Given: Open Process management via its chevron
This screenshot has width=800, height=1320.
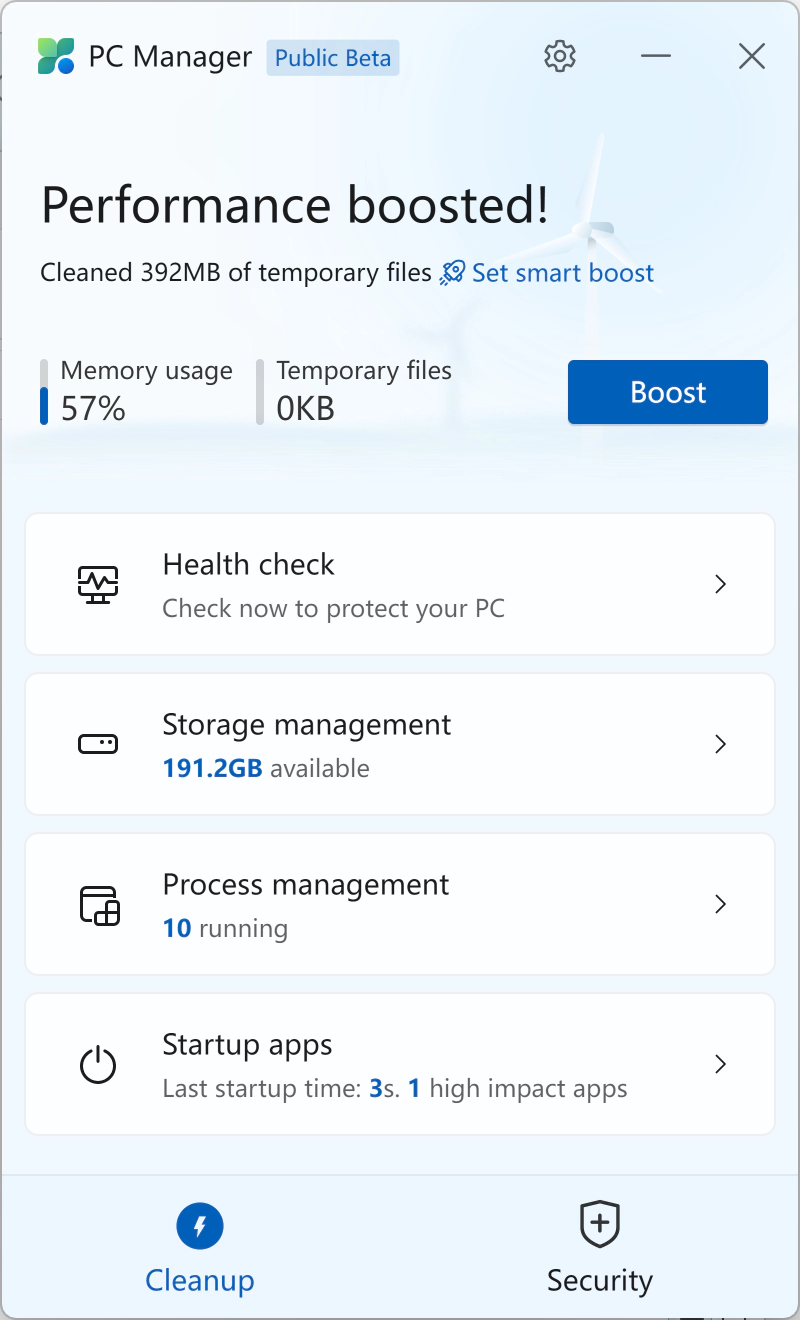Looking at the screenshot, I should pyautogui.click(x=720, y=904).
